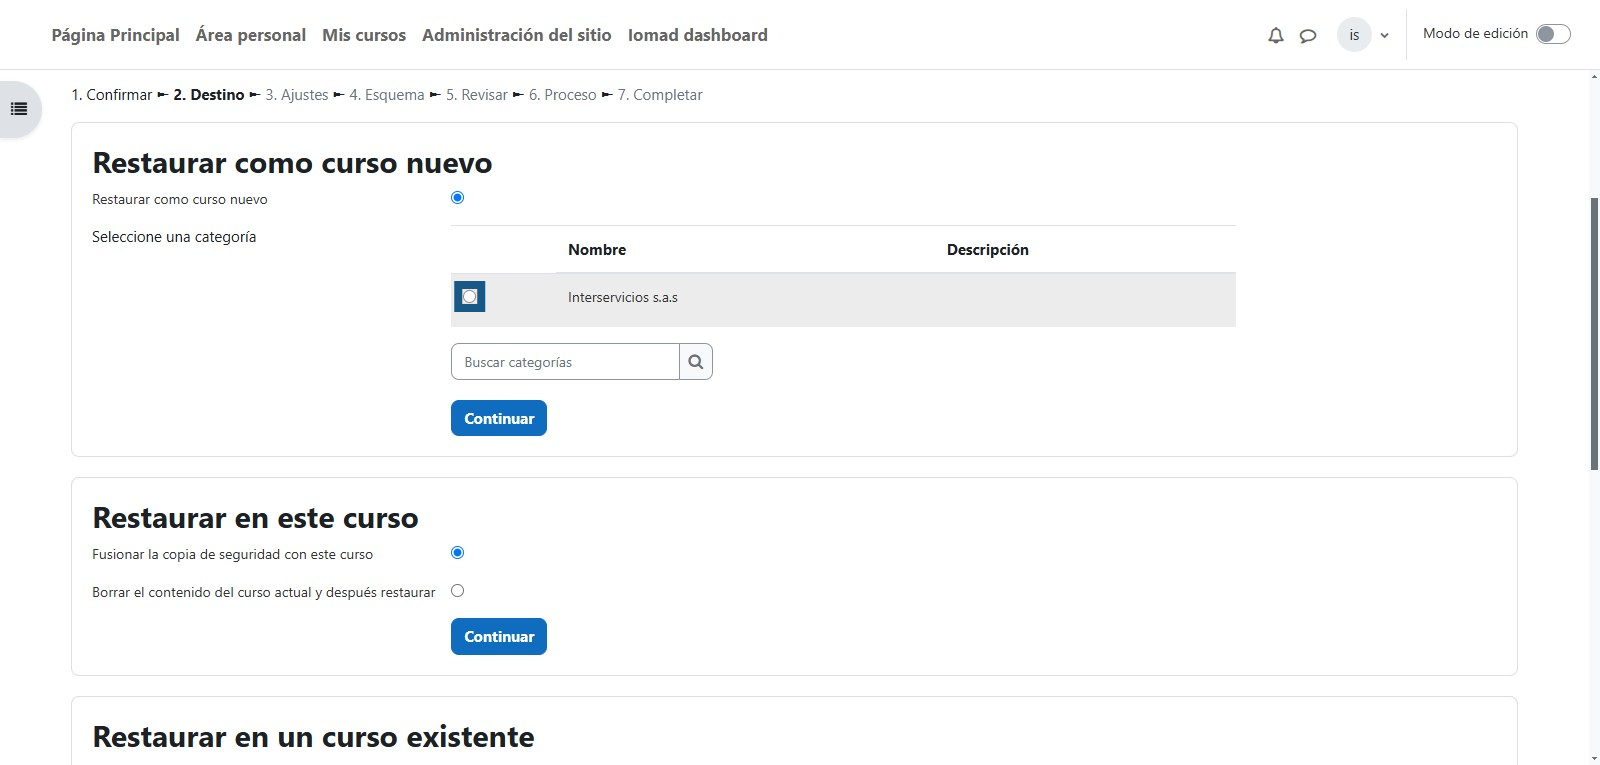Open Administración del sitio
The image size is (1600, 765).
(x=516, y=35)
